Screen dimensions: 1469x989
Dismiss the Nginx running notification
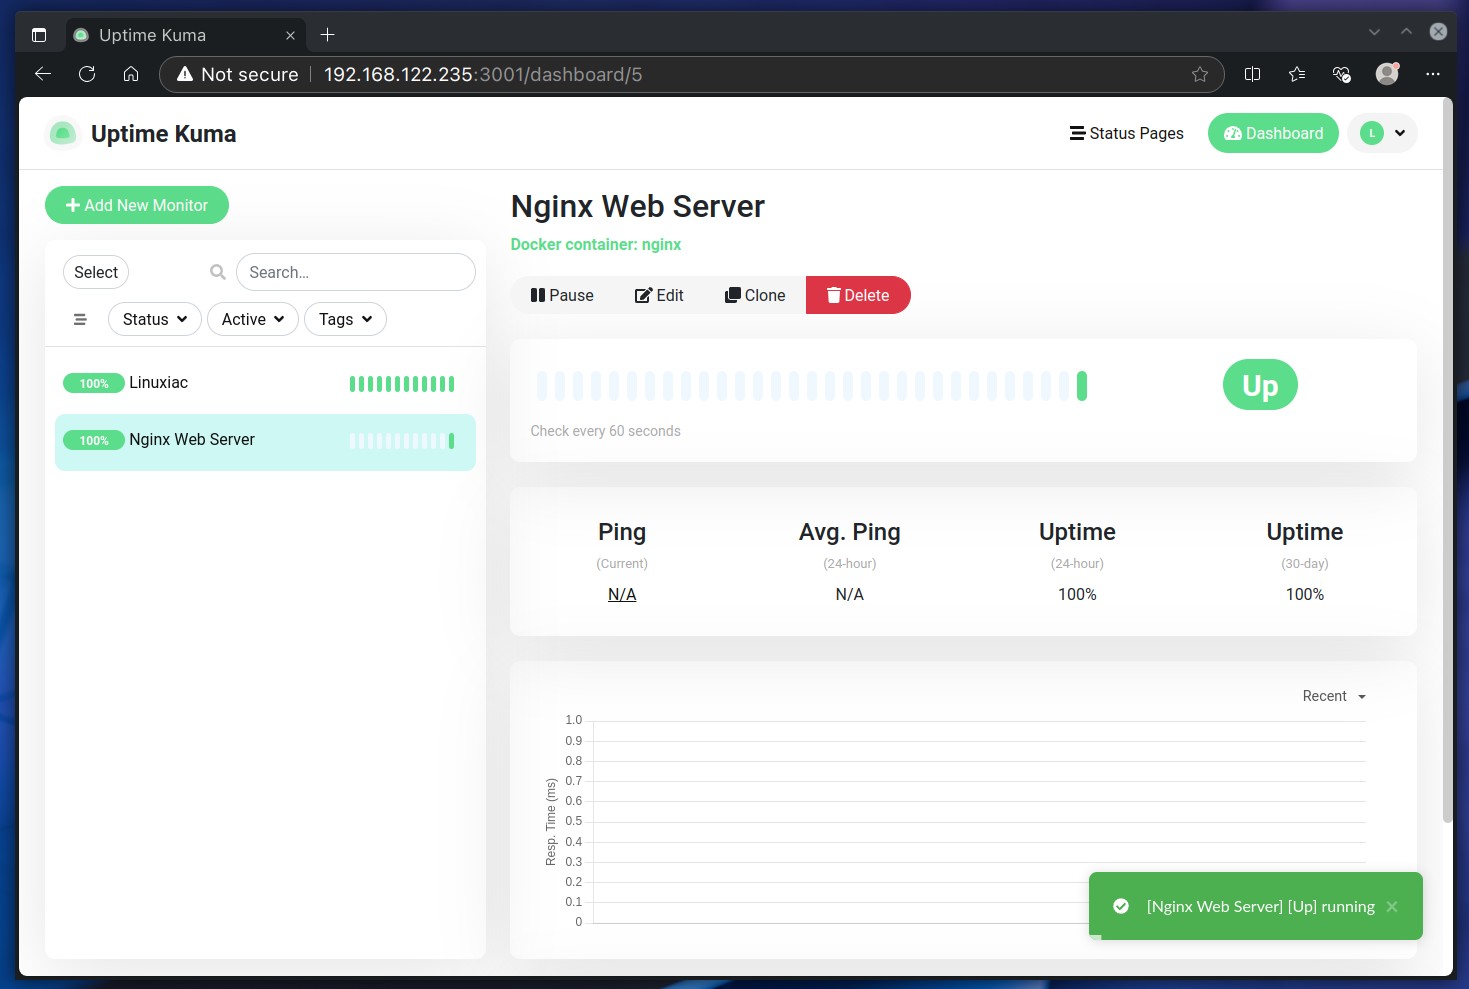pos(1392,906)
